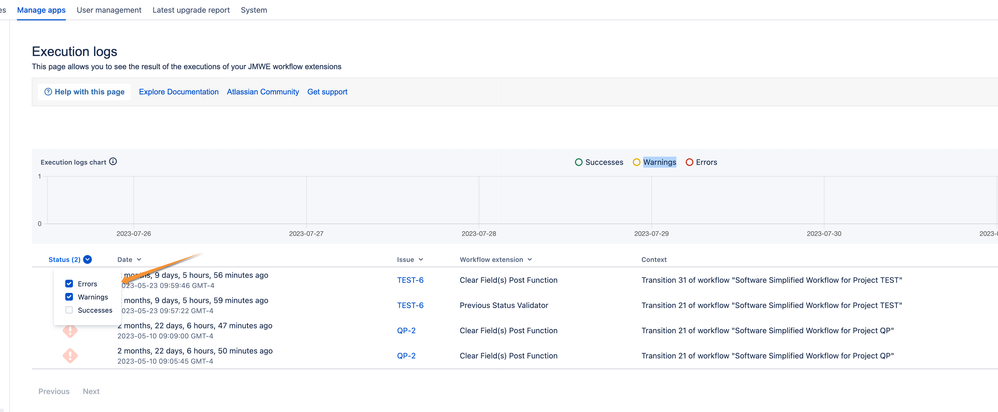Click the 2023-05-10 09:09:00 GMT-4 timestamp
Screen dimensions: 998x412
tap(165, 336)
